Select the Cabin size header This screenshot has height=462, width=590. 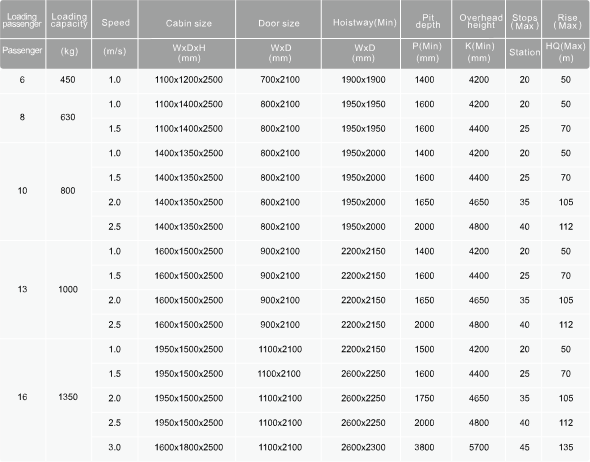(187, 20)
